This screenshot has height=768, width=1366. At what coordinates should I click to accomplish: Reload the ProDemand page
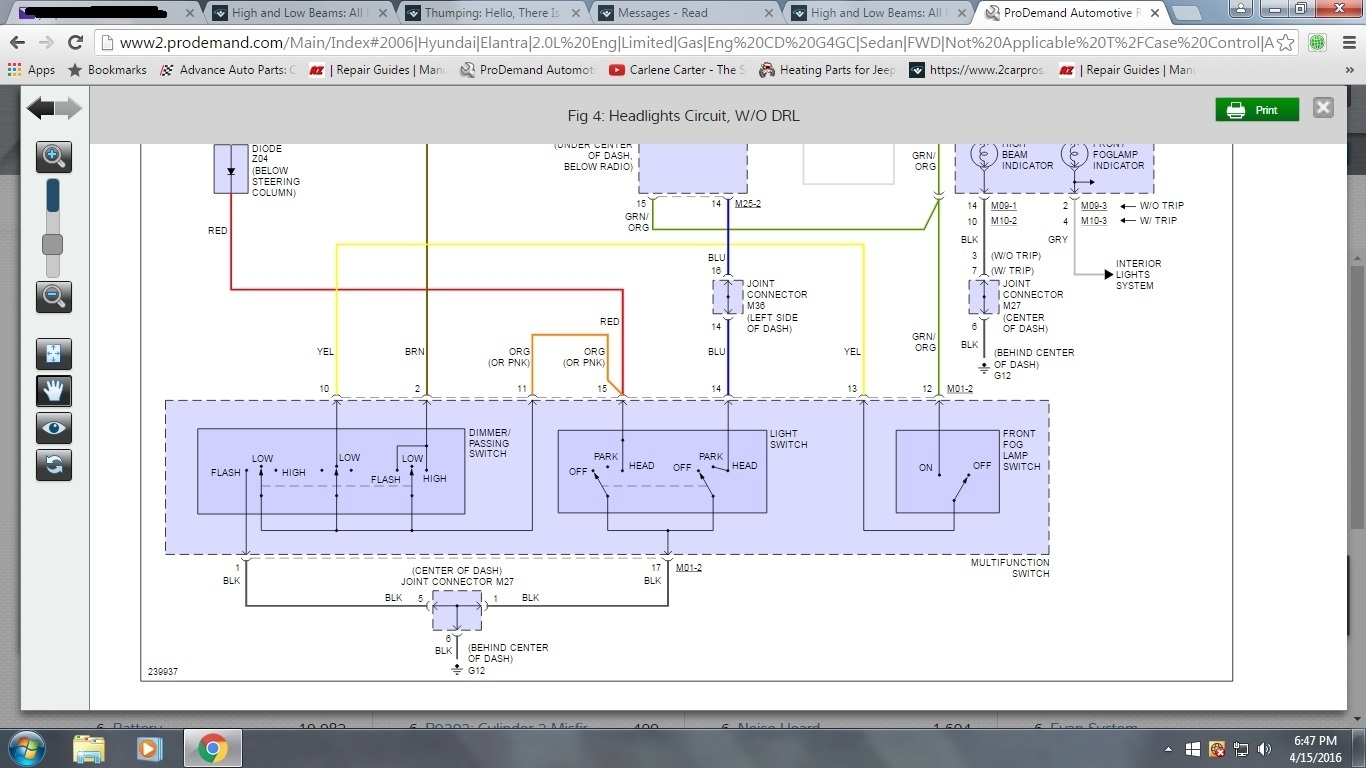pos(75,43)
